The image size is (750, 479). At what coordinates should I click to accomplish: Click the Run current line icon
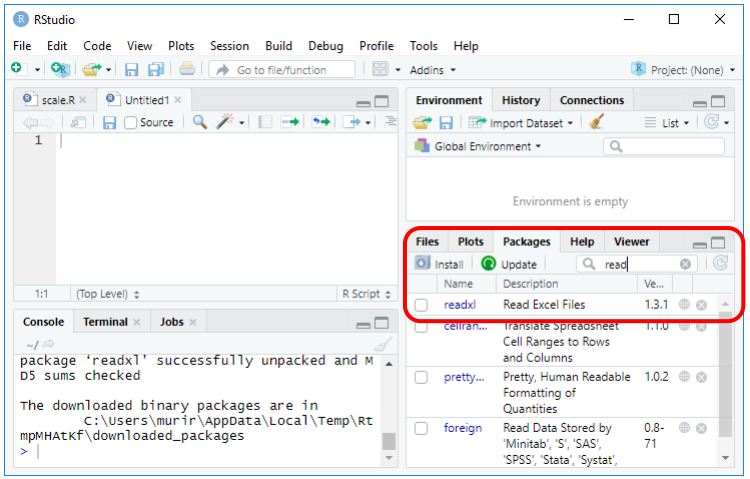click(x=290, y=122)
